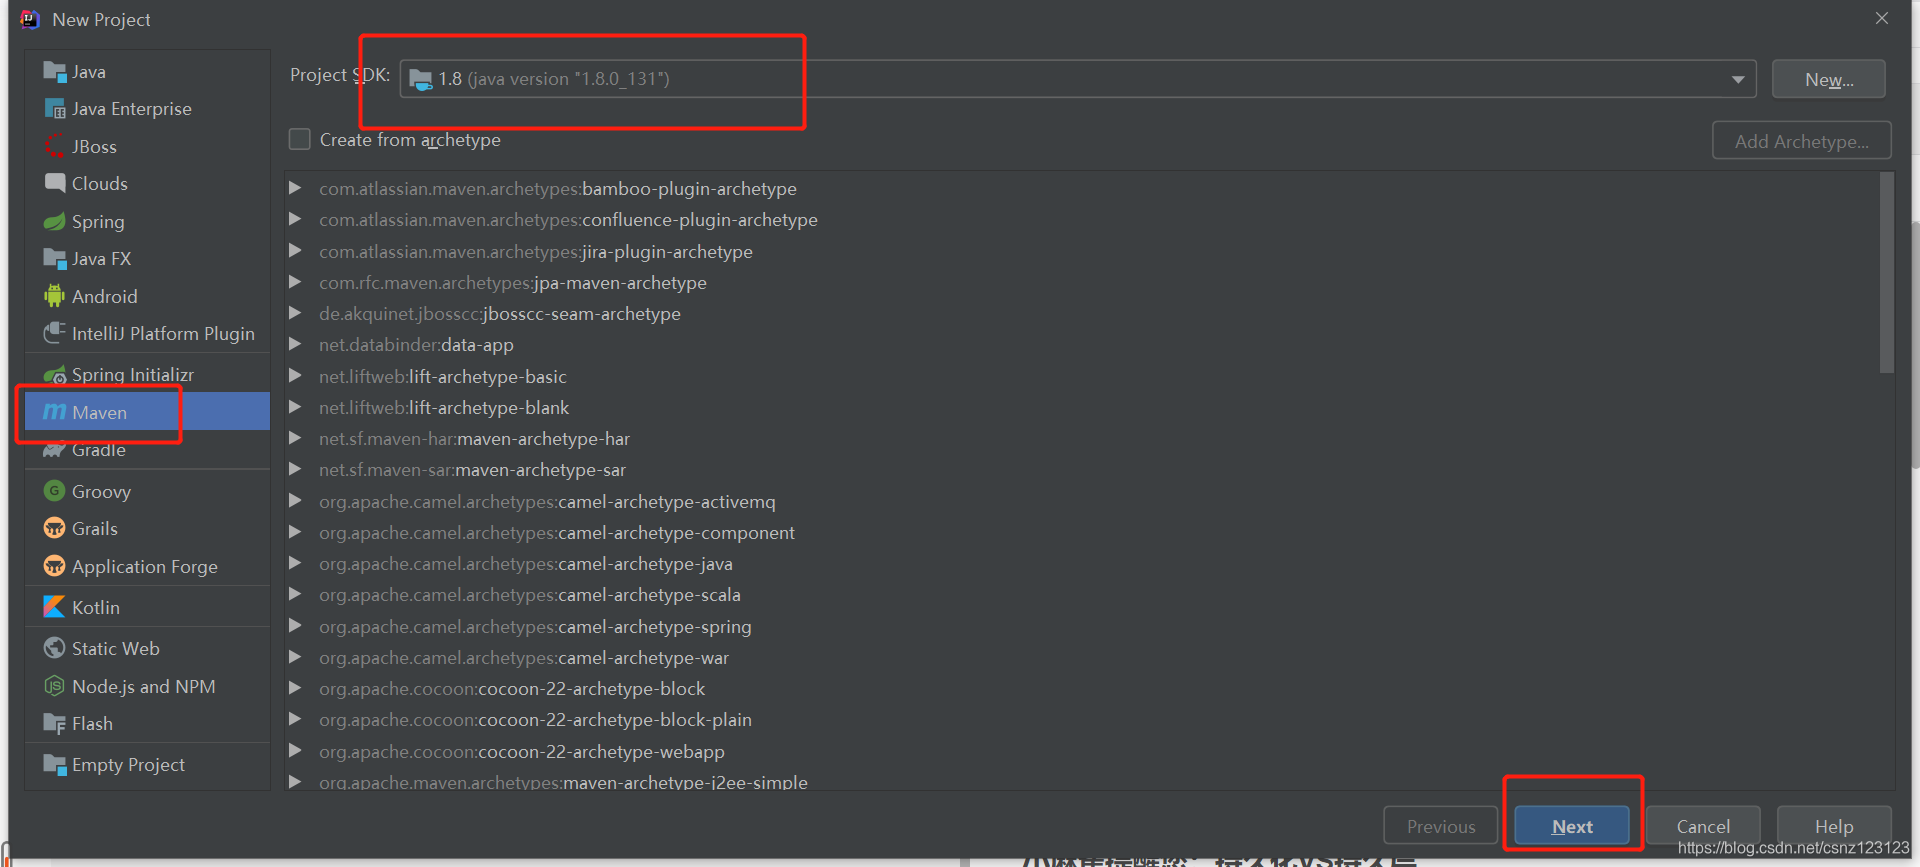Expand net.databinder data-app node
This screenshot has height=867, width=1920.
click(x=295, y=344)
